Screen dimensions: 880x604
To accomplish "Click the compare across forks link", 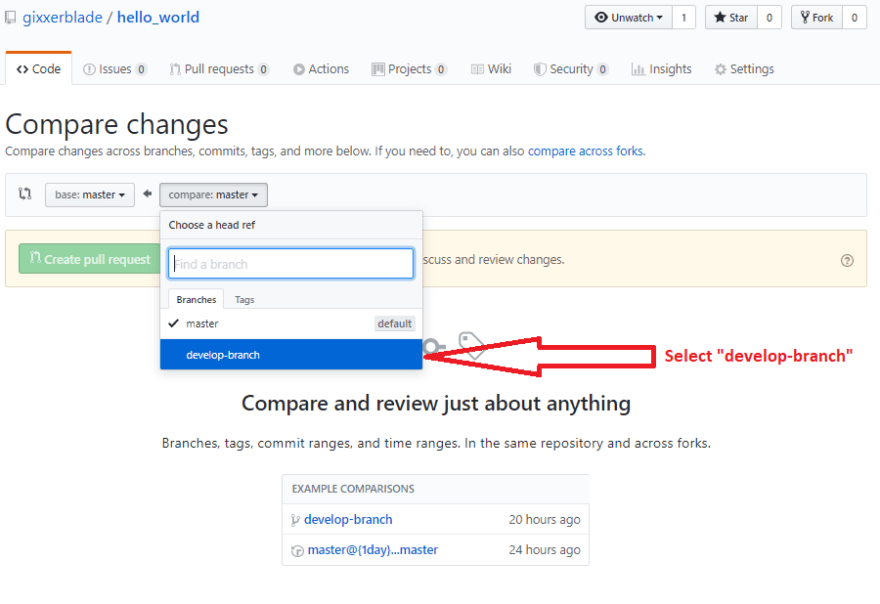I will [585, 151].
